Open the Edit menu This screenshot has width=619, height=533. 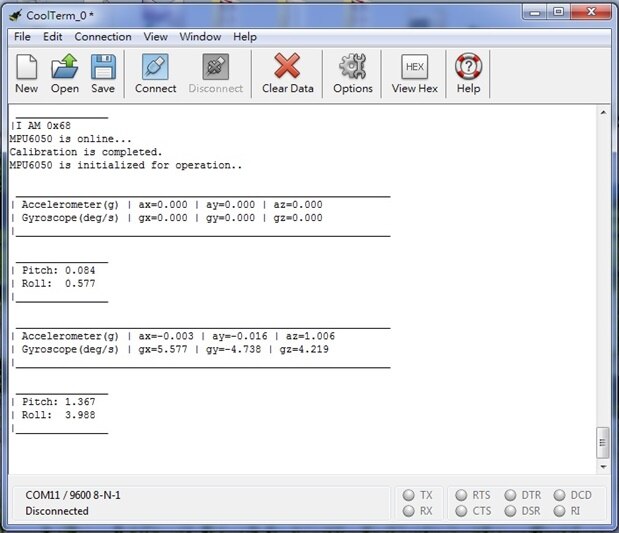(x=53, y=37)
